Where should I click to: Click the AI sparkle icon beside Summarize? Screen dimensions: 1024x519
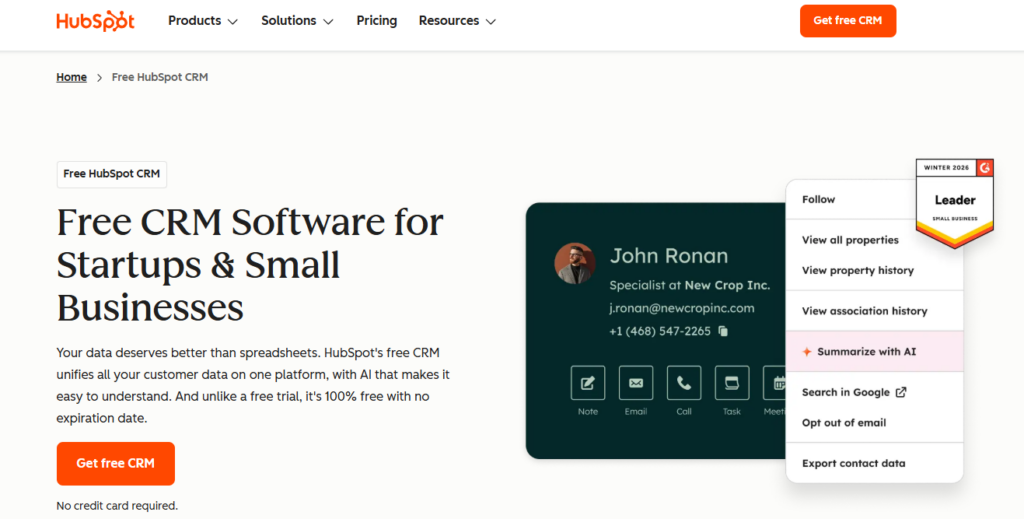pos(807,352)
